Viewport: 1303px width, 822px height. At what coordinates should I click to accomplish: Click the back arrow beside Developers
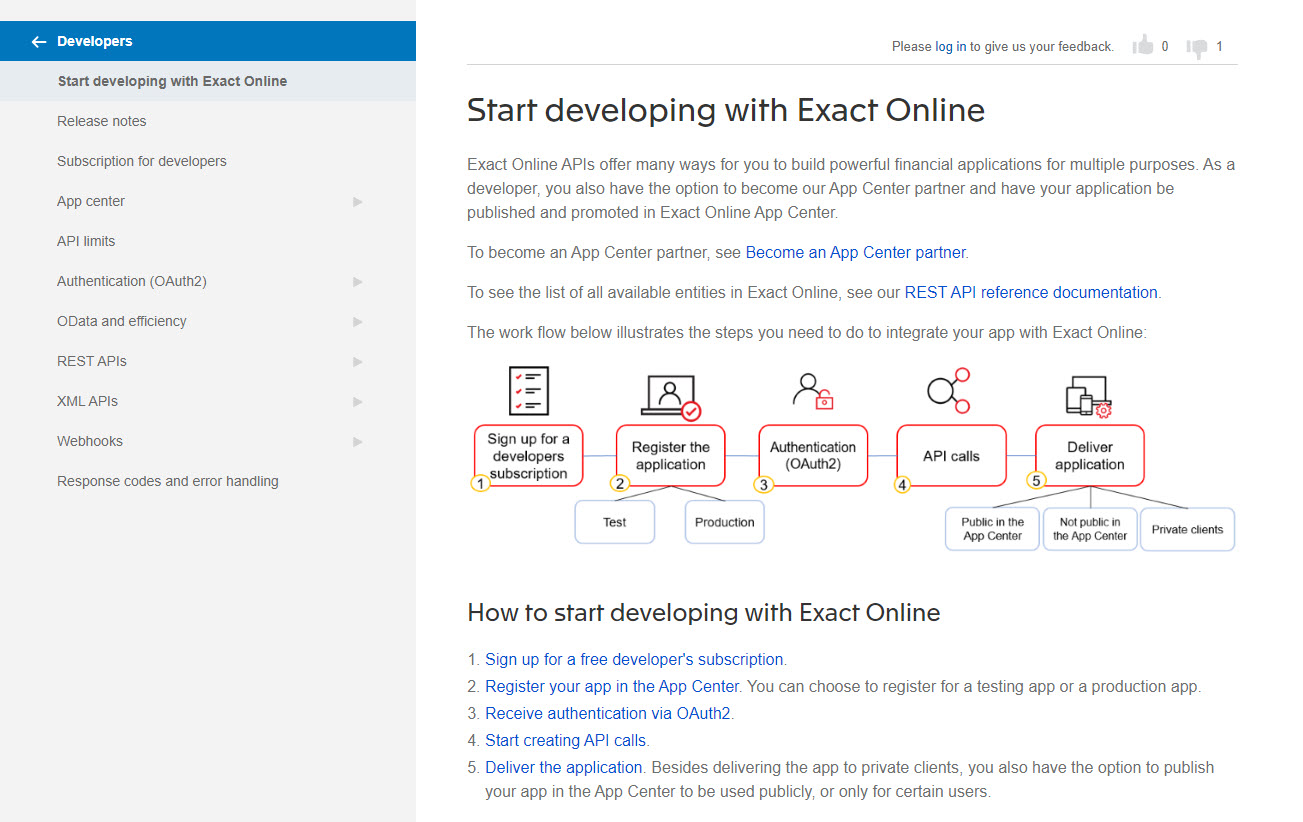[x=39, y=42]
